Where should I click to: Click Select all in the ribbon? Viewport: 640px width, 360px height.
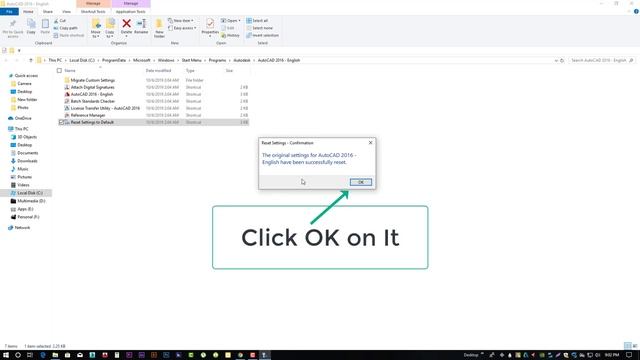pos(257,20)
